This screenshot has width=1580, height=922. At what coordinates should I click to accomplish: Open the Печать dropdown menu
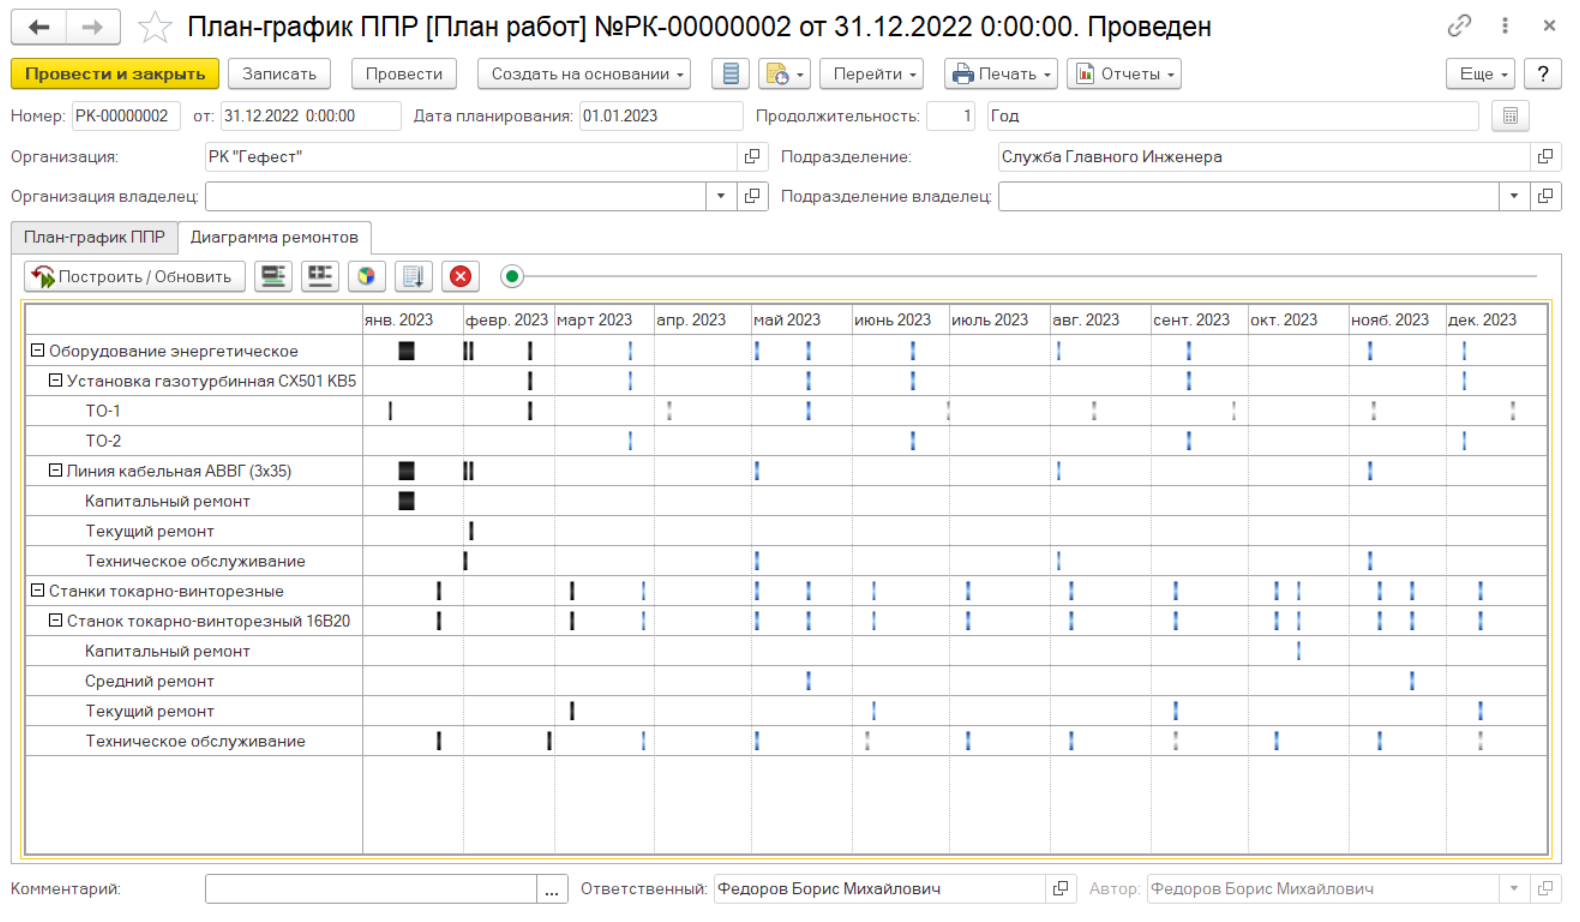(x=1002, y=74)
